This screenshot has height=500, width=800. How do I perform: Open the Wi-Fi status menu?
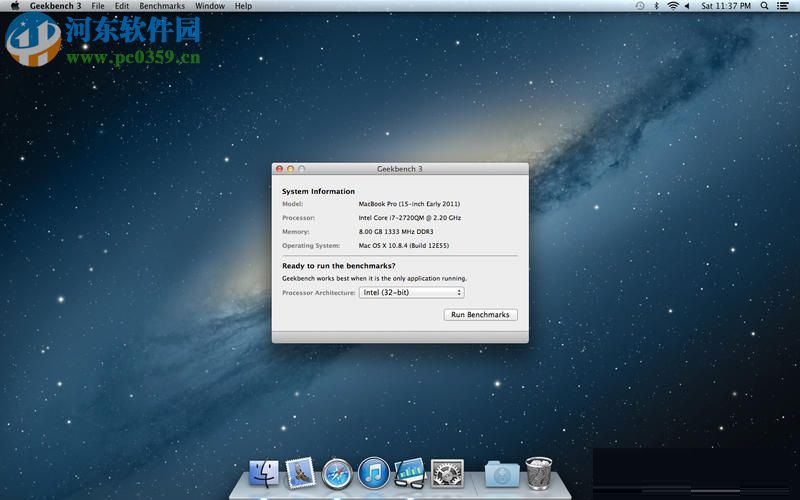click(673, 6)
